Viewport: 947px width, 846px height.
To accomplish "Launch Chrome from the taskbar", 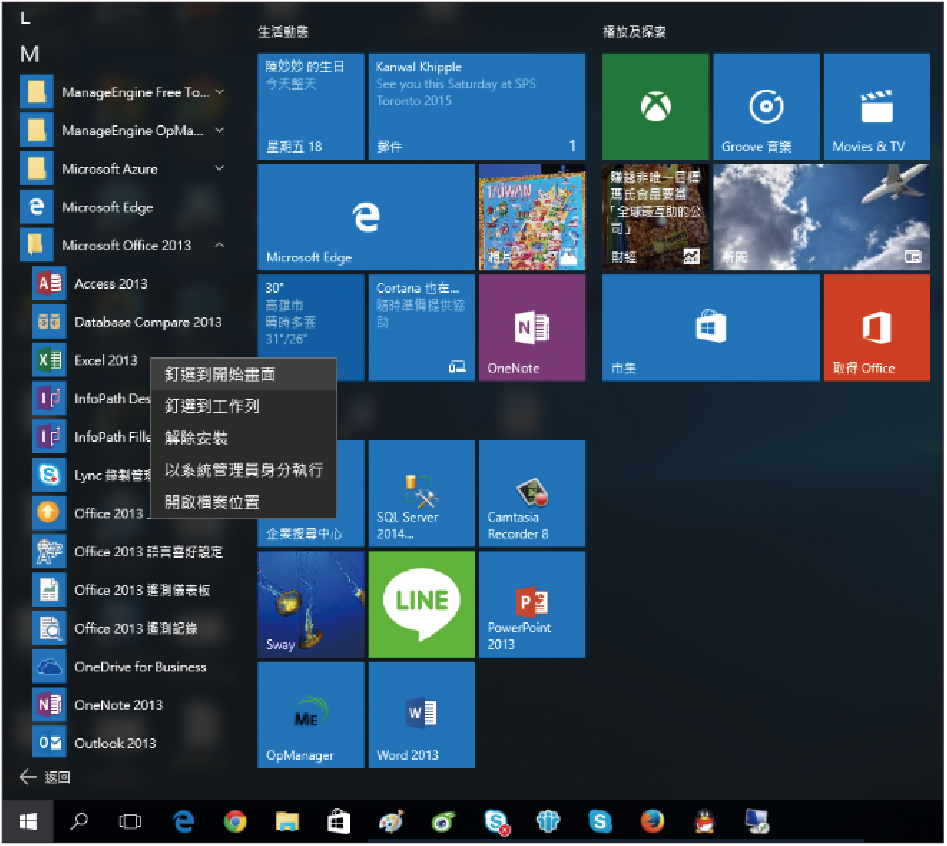I will click(235, 821).
